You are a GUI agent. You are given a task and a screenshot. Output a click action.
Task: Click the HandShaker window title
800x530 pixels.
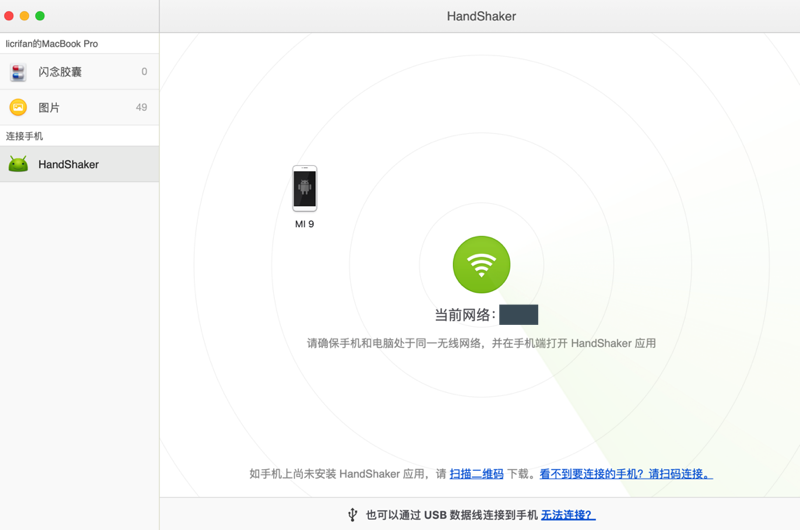[481, 16]
